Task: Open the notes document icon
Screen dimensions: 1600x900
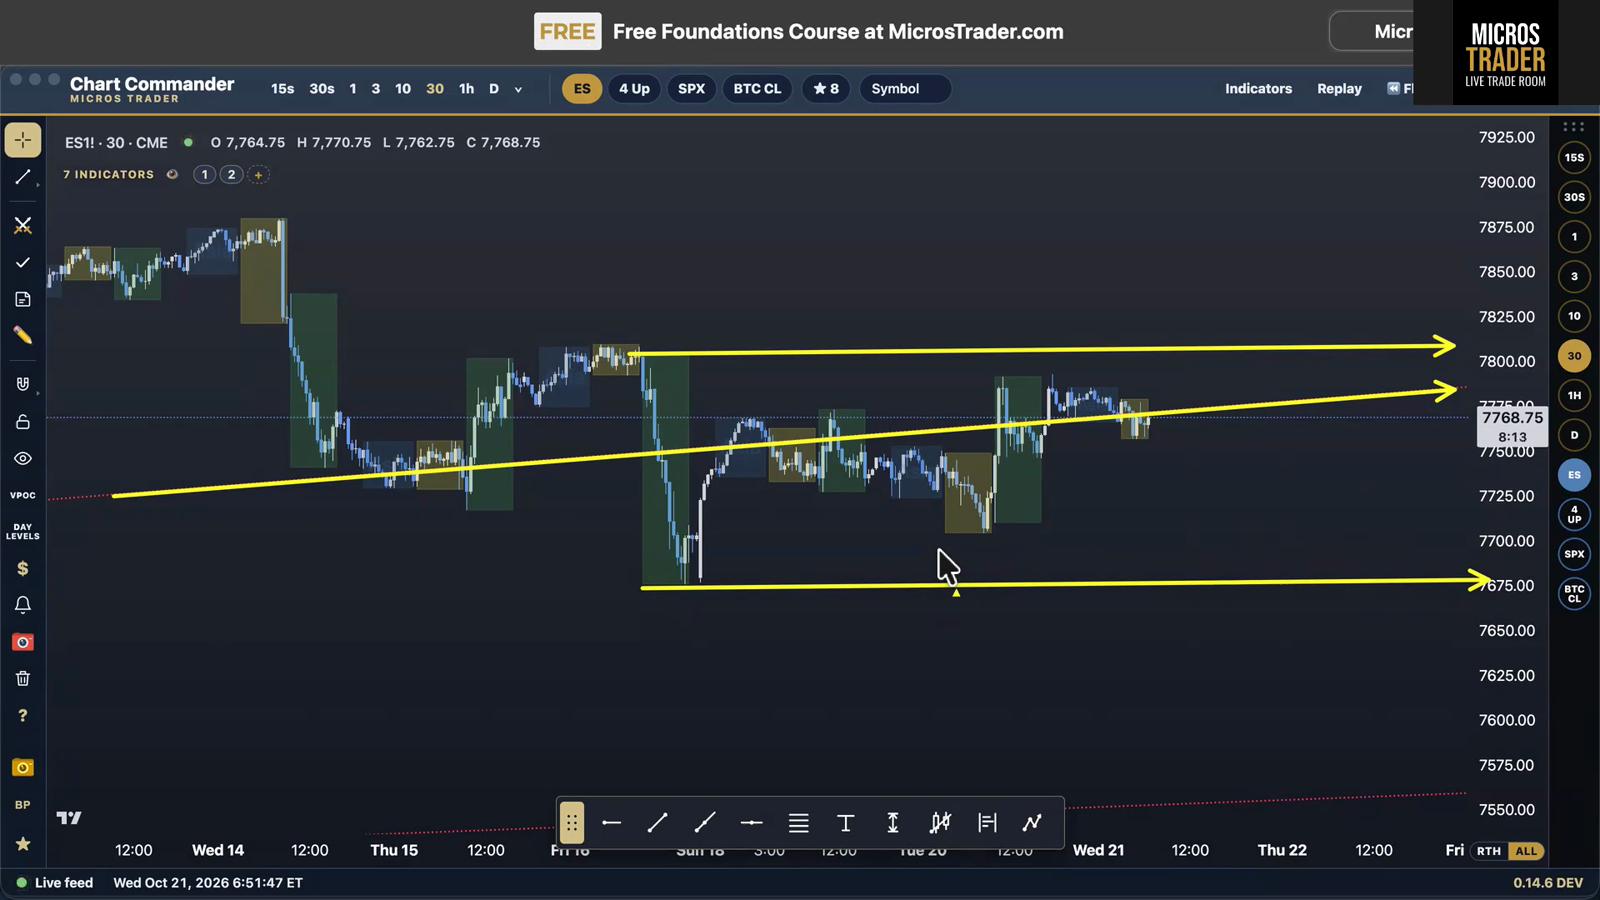Action: [23, 299]
